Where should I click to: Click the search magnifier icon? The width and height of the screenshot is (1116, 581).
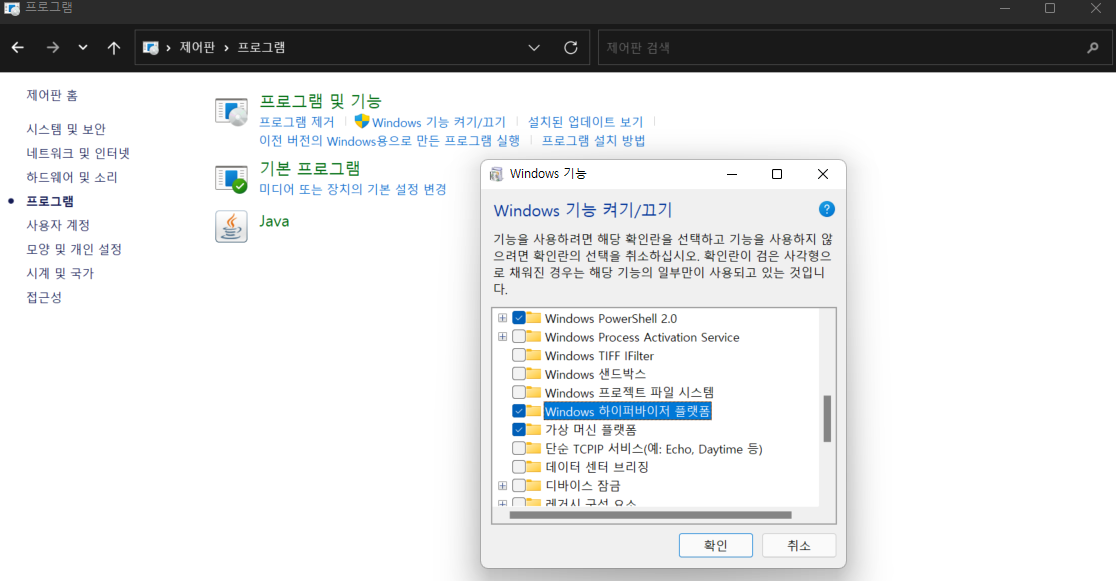point(1093,48)
